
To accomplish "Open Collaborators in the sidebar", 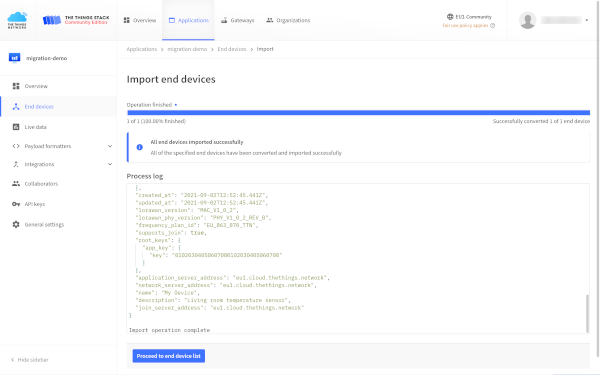I will [x=59, y=184].
